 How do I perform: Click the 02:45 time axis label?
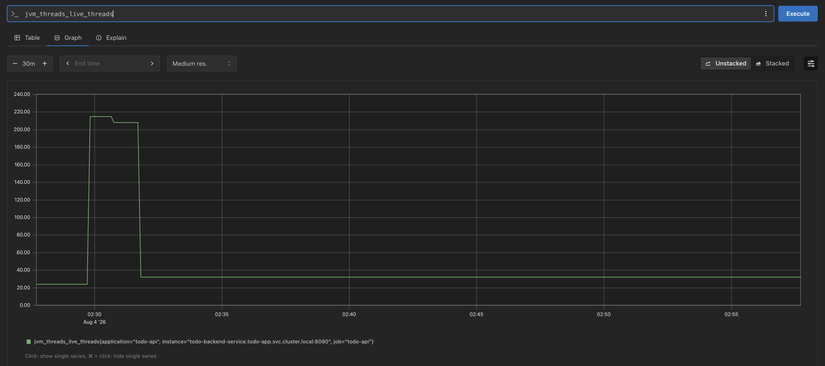point(477,314)
